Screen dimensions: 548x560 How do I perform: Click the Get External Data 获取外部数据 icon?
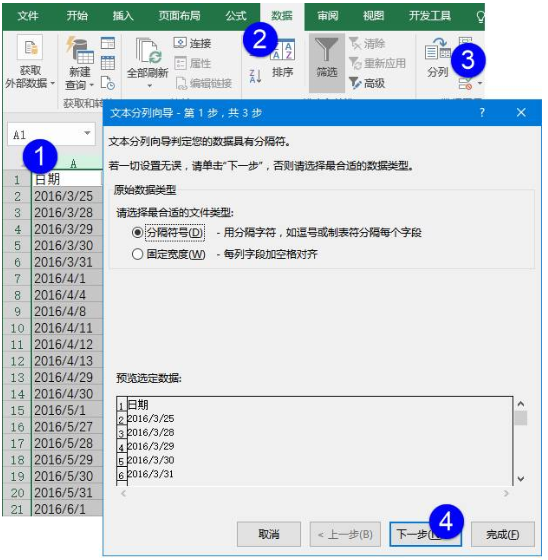coord(30,48)
